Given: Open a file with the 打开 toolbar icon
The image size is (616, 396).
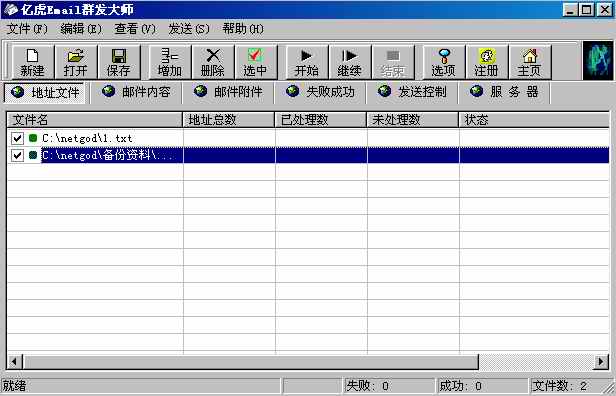Looking at the screenshot, I should pyautogui.click(x=75, y=62).
